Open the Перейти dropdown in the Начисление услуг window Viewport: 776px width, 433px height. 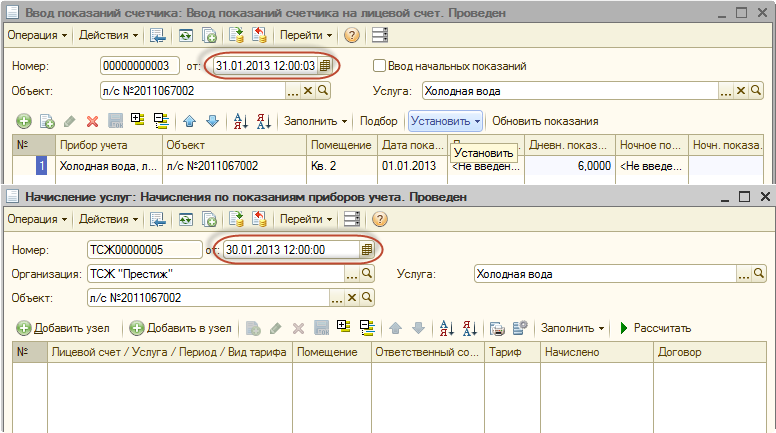[x=305, y=219]
